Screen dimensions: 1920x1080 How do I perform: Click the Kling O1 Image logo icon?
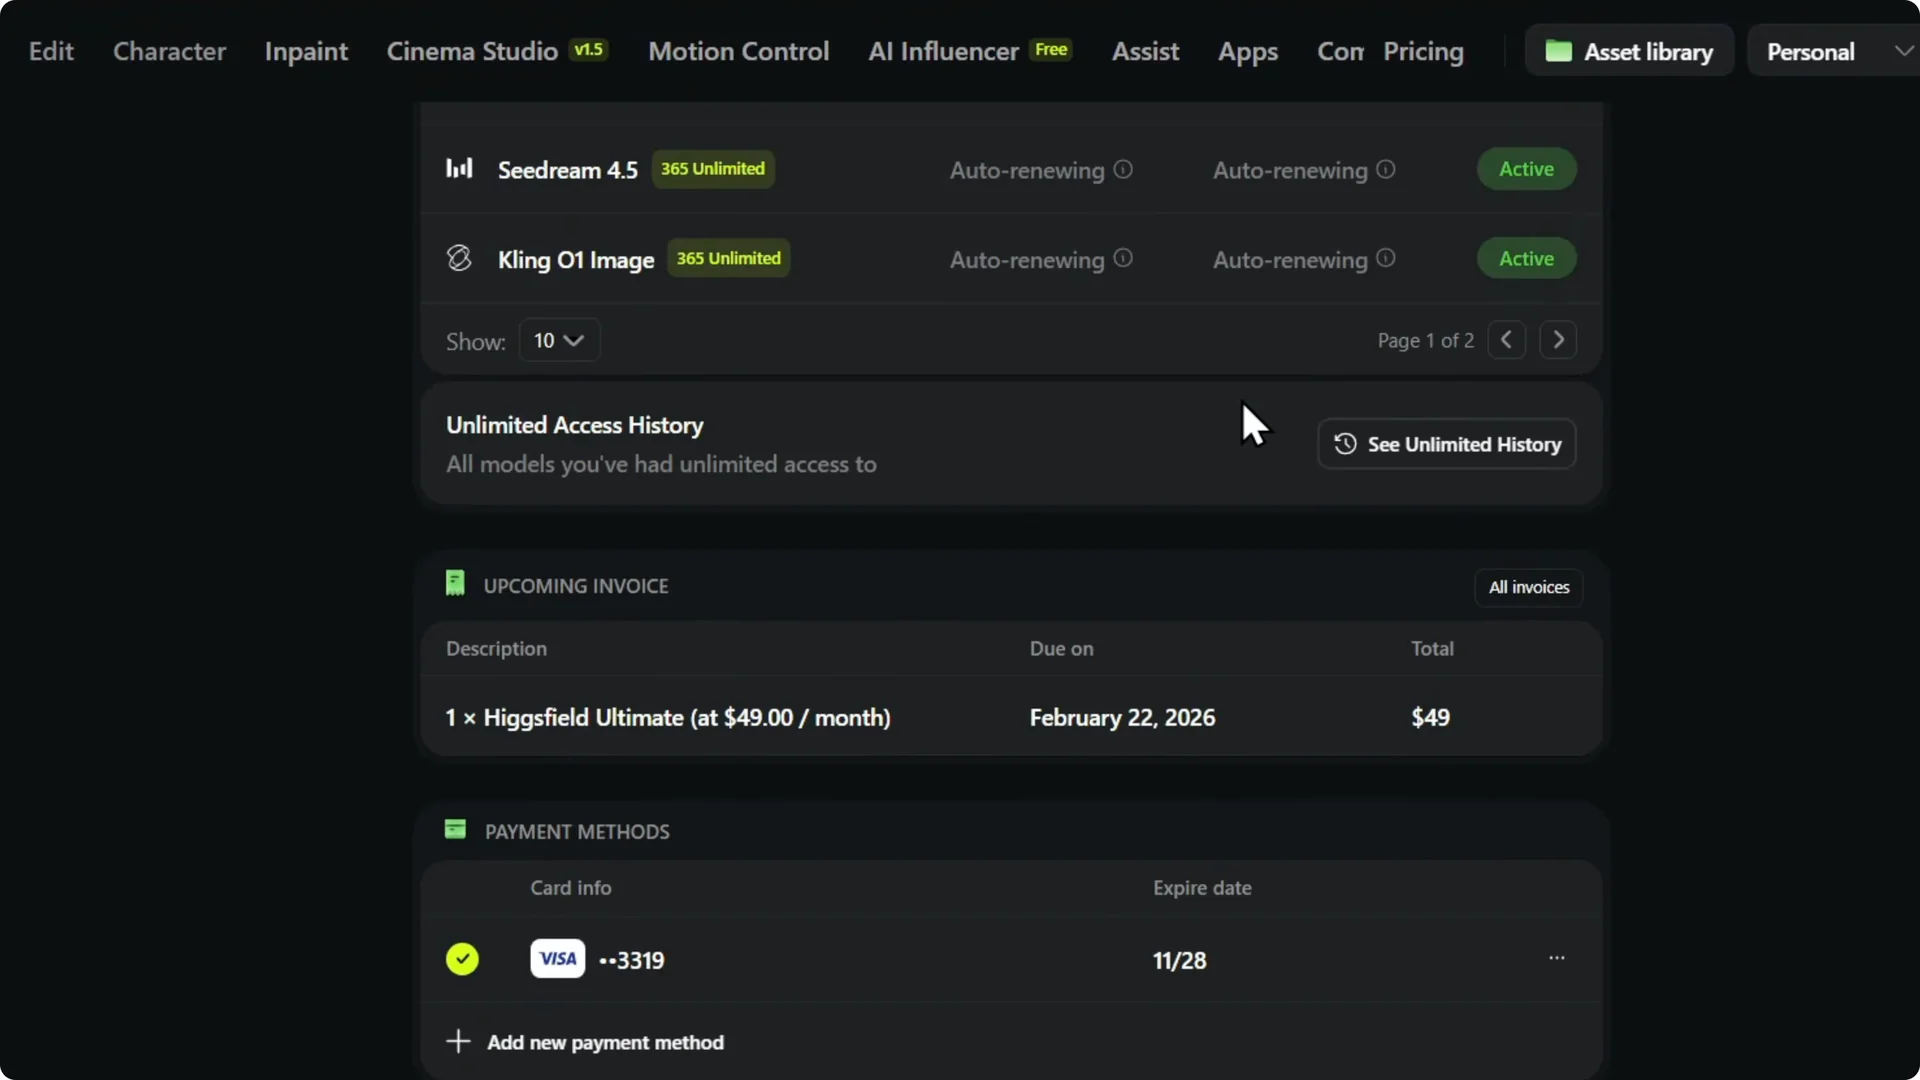[459, 257]
